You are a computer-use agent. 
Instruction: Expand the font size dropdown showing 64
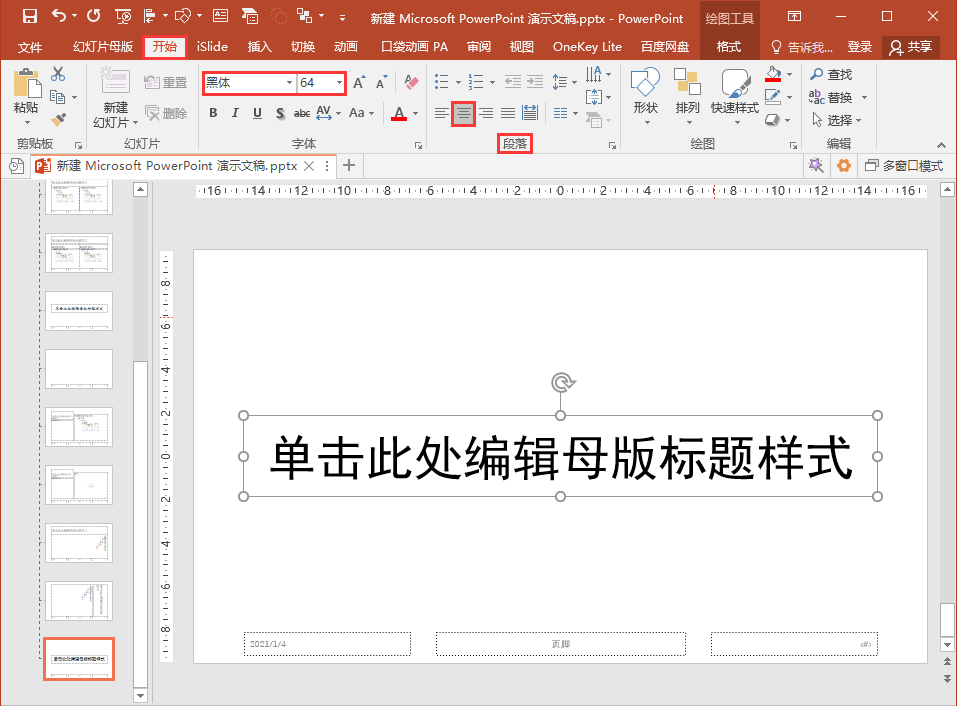pyautogui.click(x=339, y=83)
